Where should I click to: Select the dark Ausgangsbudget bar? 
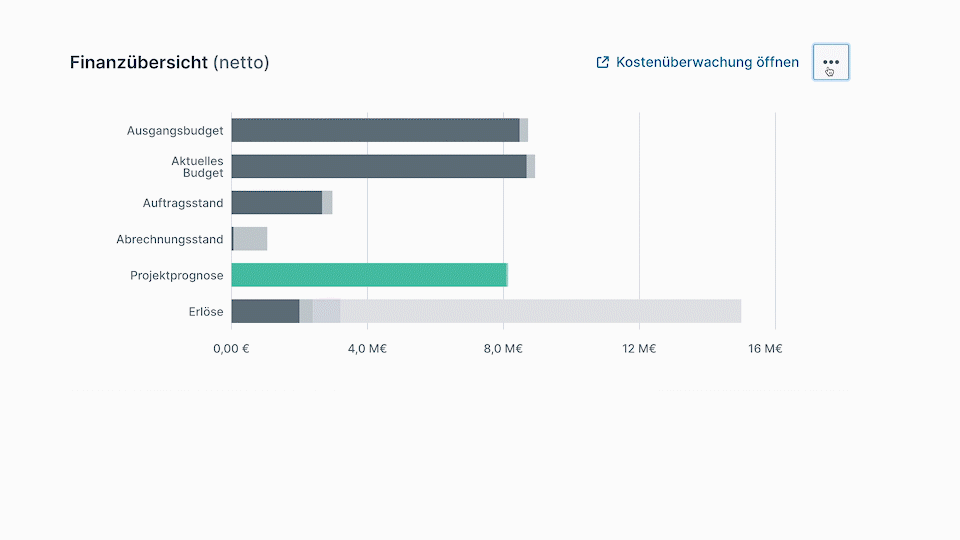pyautogui.click(x=375, y=130)
